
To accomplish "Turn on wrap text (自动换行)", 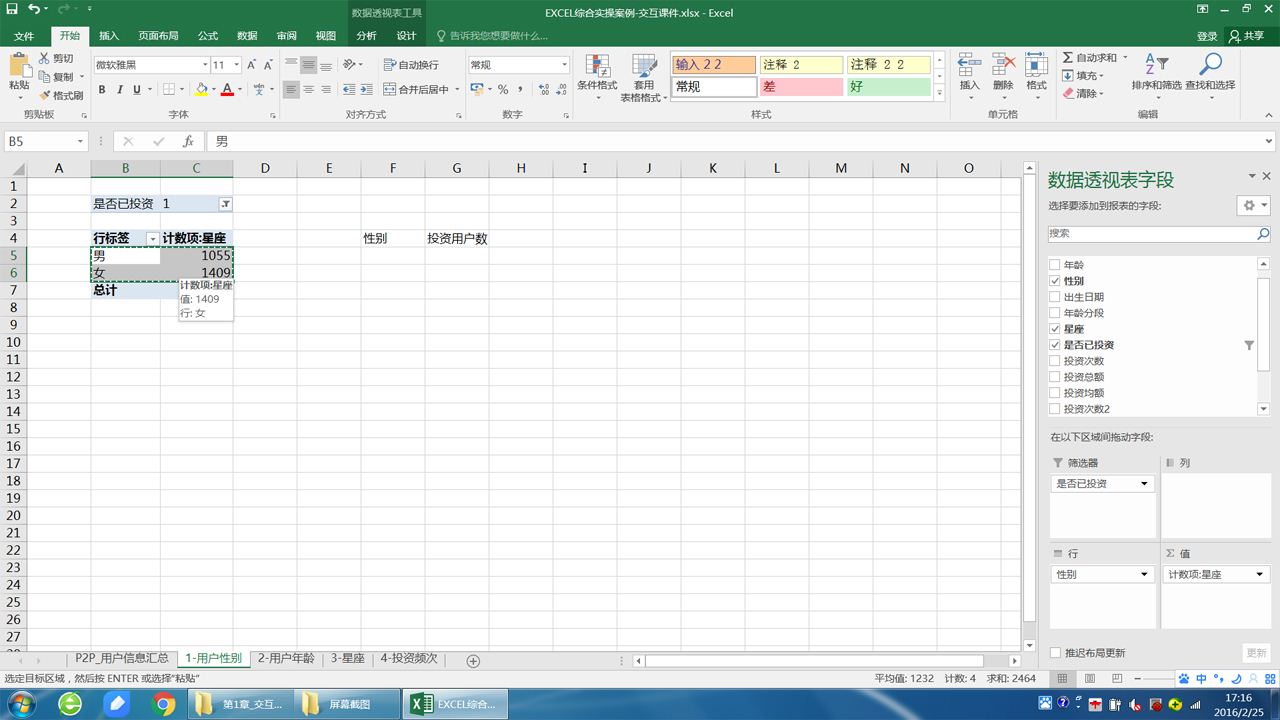I will coord(411,65).
